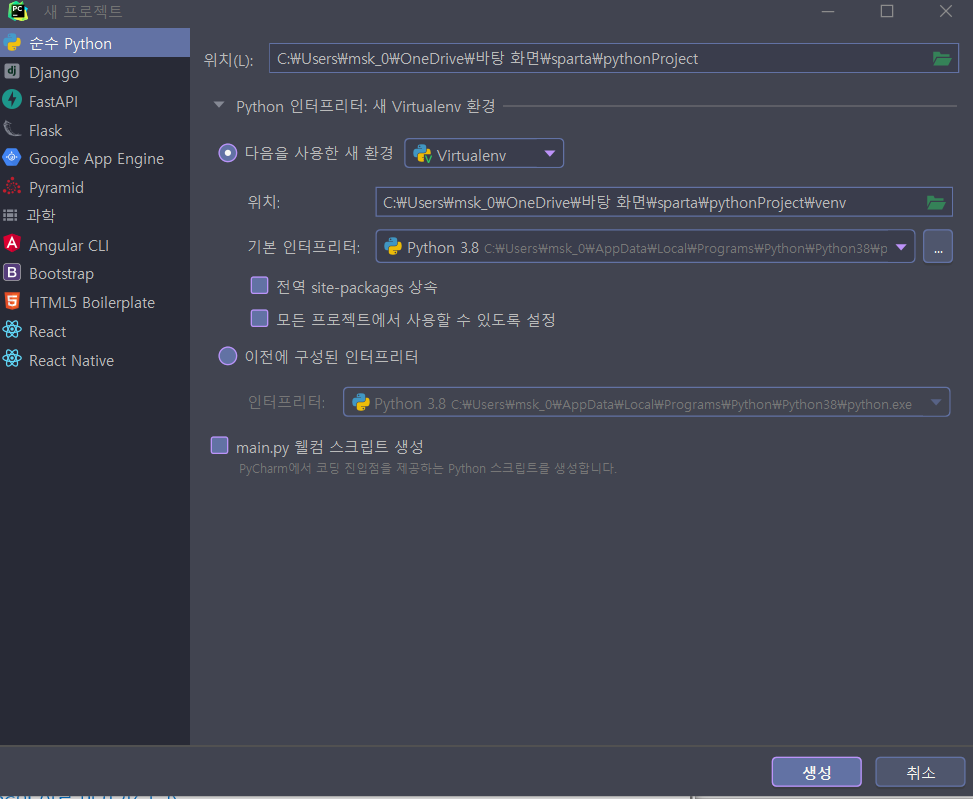Select the React project type
The width and height of the screenshot is (973, 799).
(x=95, y=331)
